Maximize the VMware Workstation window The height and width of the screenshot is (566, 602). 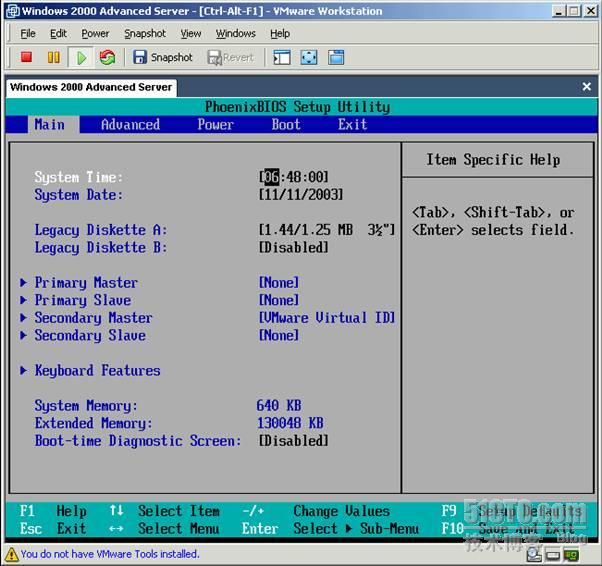click(x=574, y=11)
